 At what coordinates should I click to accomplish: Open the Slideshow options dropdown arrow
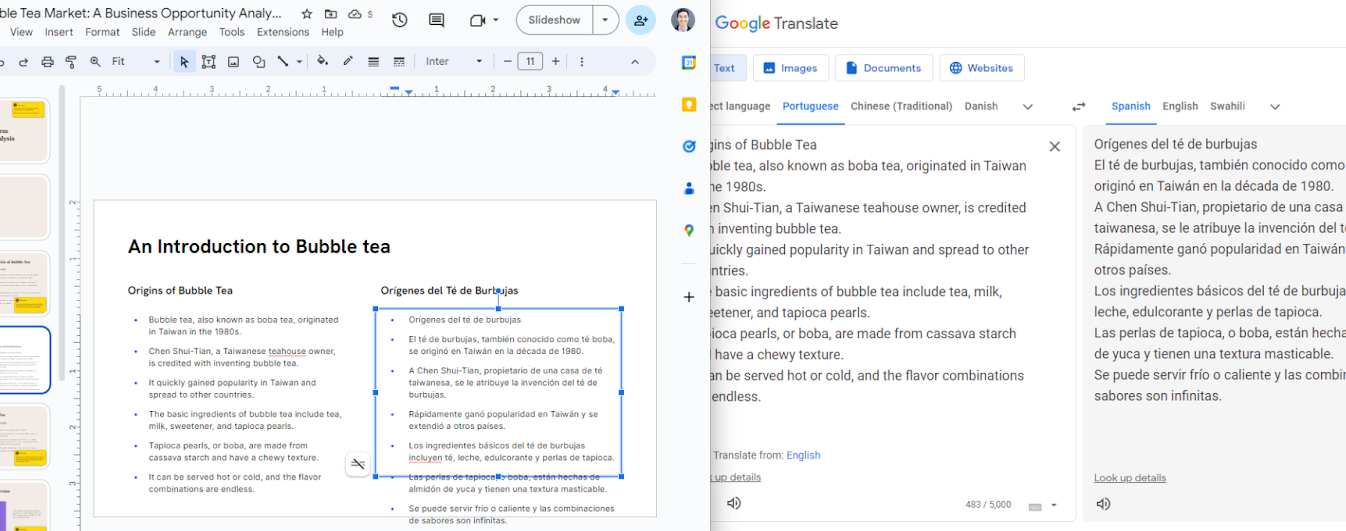[x=605, y=20]
